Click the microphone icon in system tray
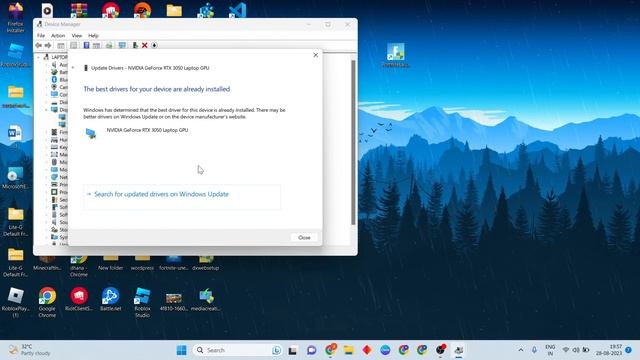Viewport: 640px width, 360px height. point(534,350)
